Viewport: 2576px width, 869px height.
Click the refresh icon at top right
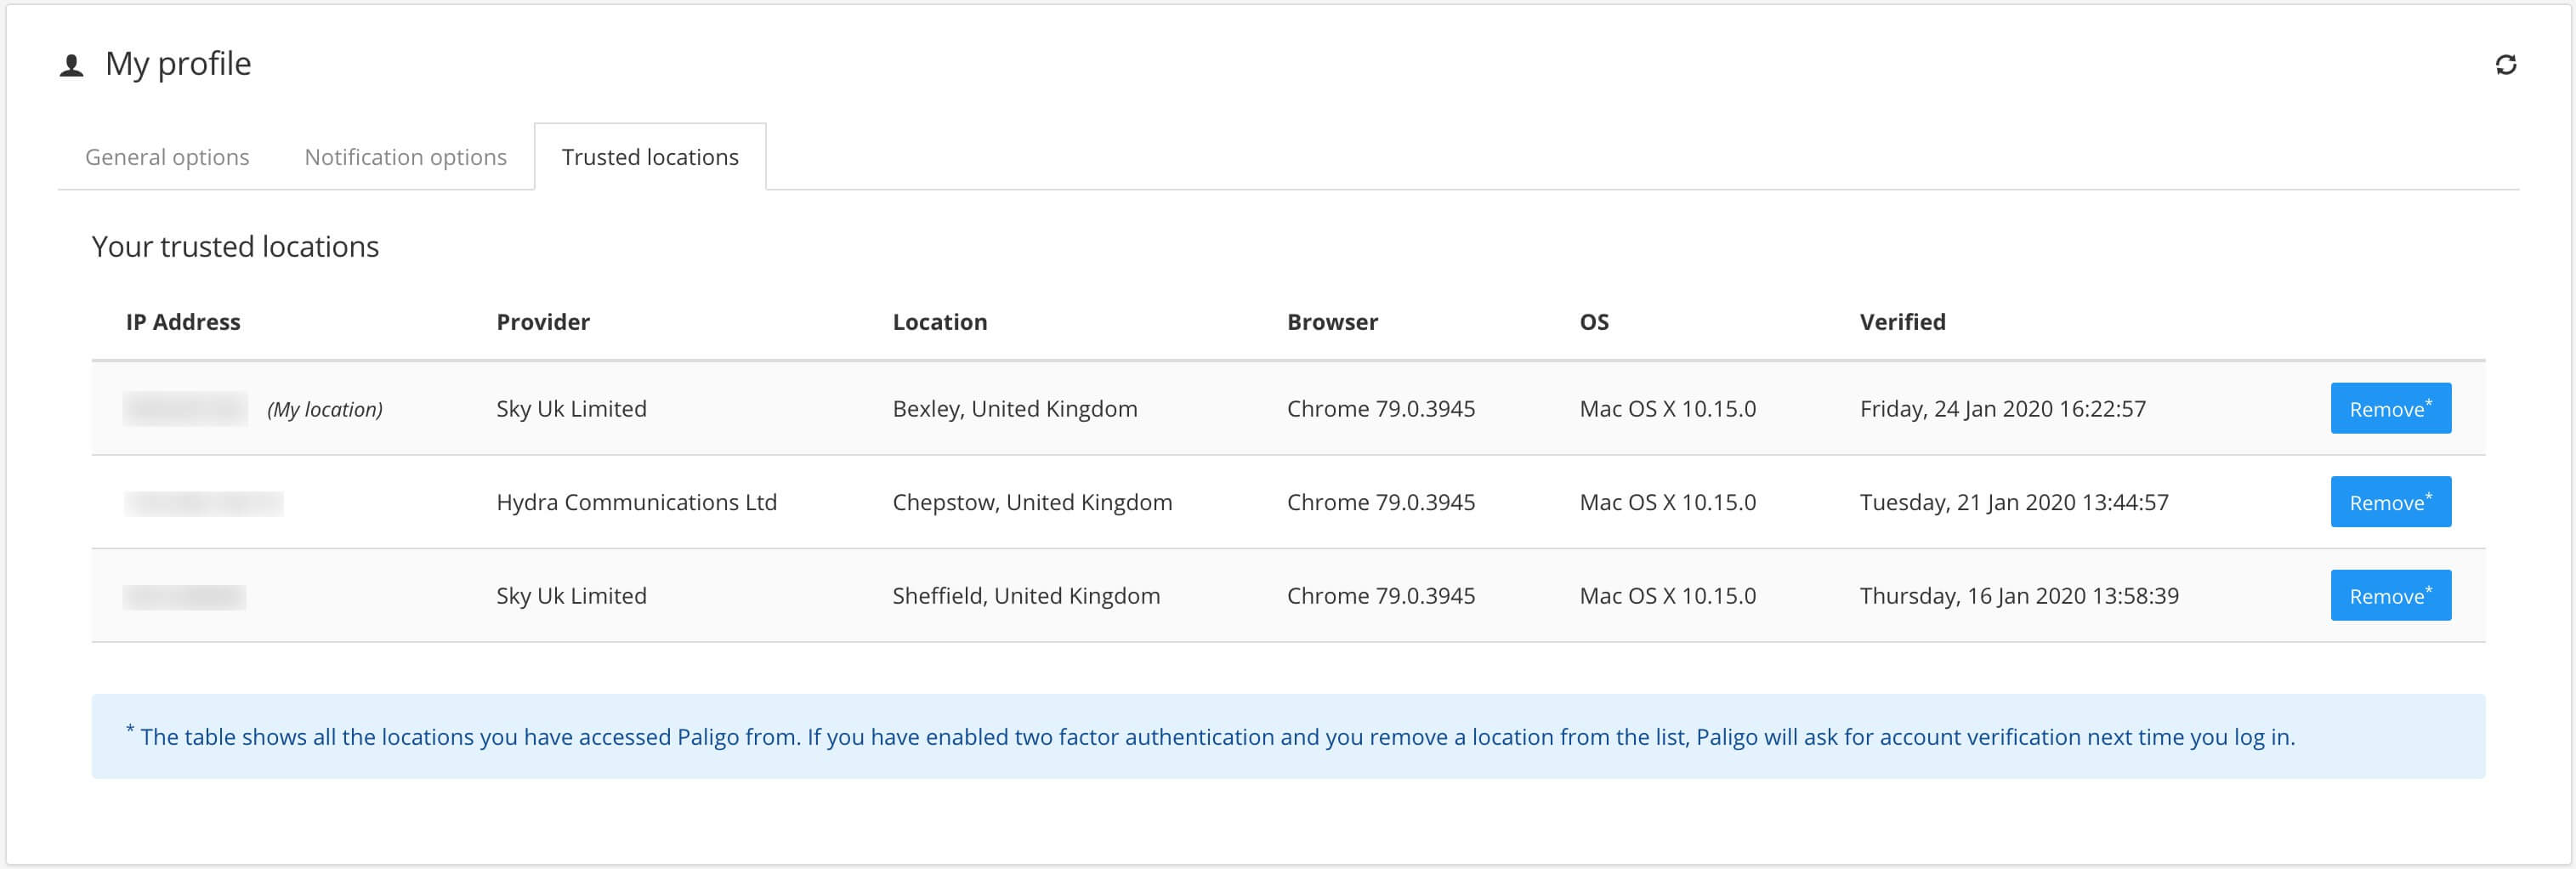2505,65
